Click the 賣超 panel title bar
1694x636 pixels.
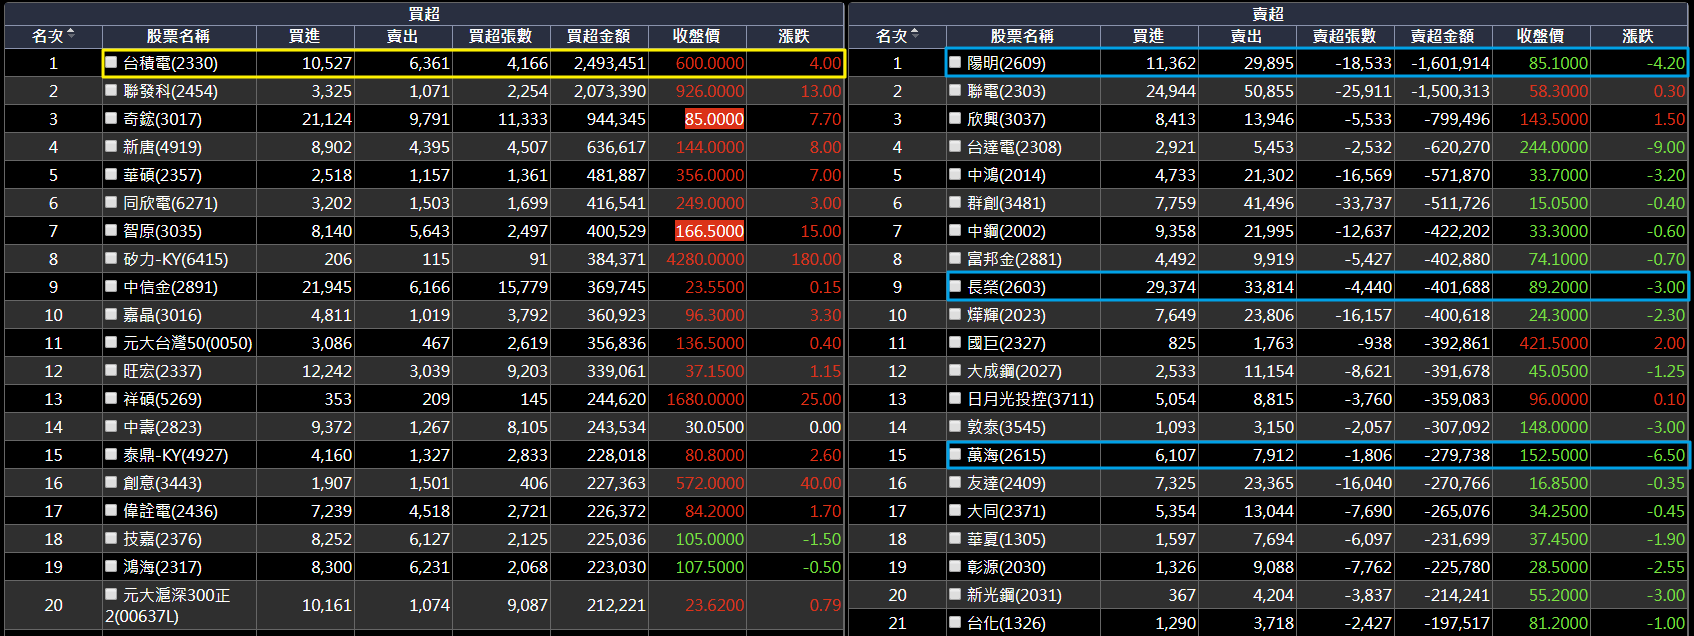click(x=1268, y=13)
